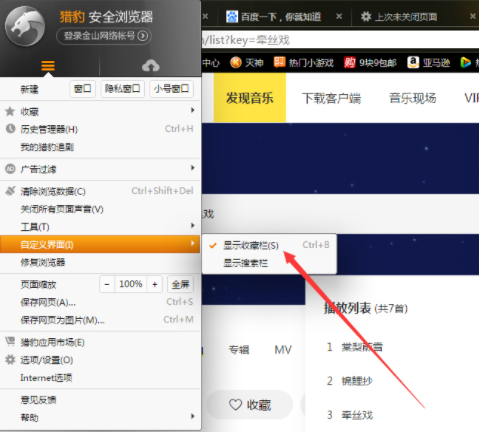Switch to the MV tab
The image size is (479, 432).
click(283, 350)
